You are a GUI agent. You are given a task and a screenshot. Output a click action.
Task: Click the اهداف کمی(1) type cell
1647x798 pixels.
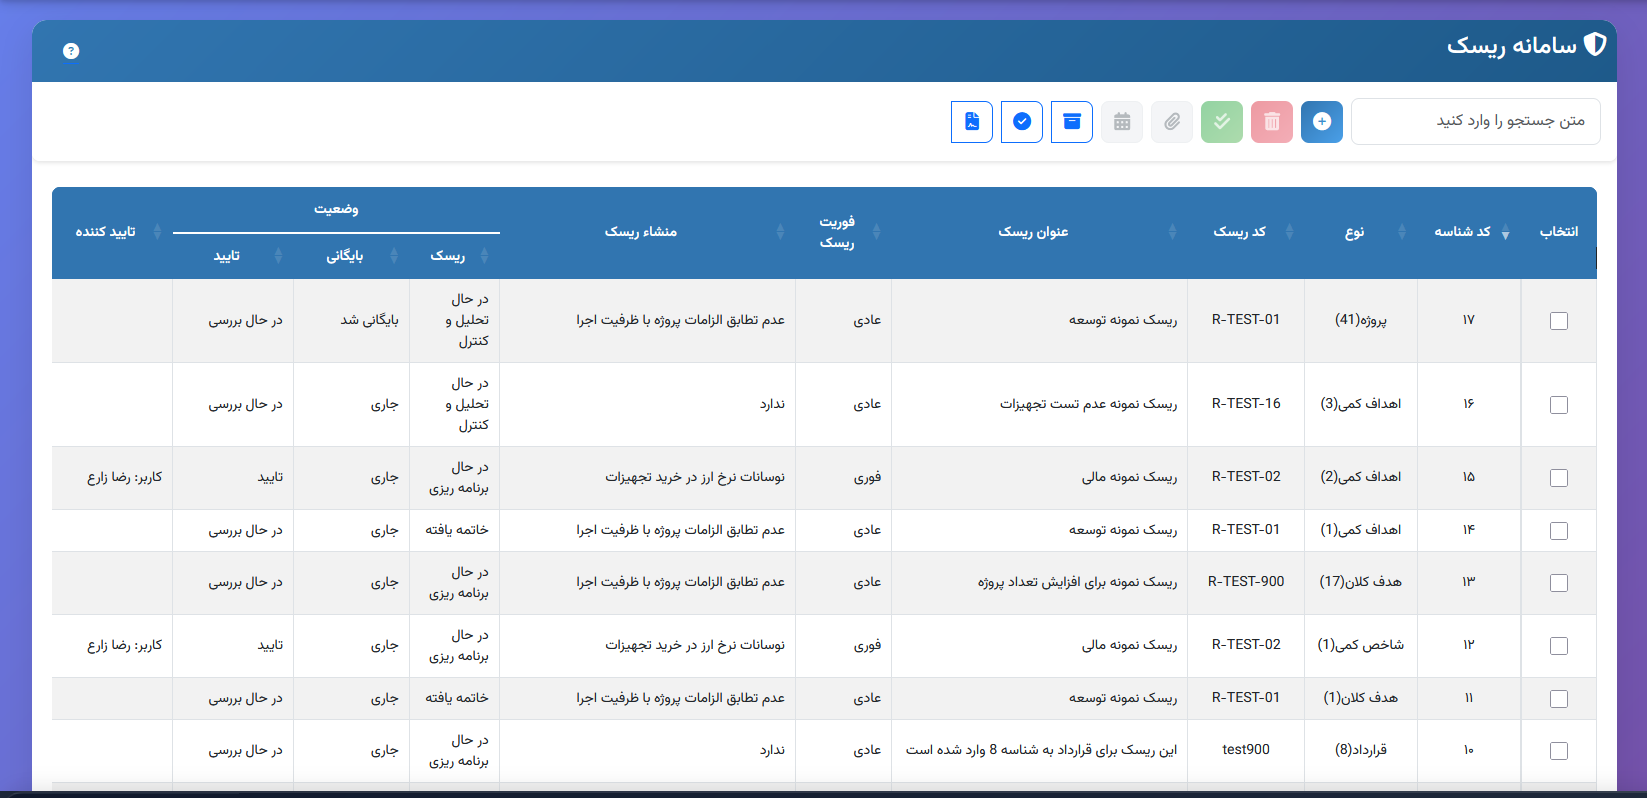(1361, 530)
